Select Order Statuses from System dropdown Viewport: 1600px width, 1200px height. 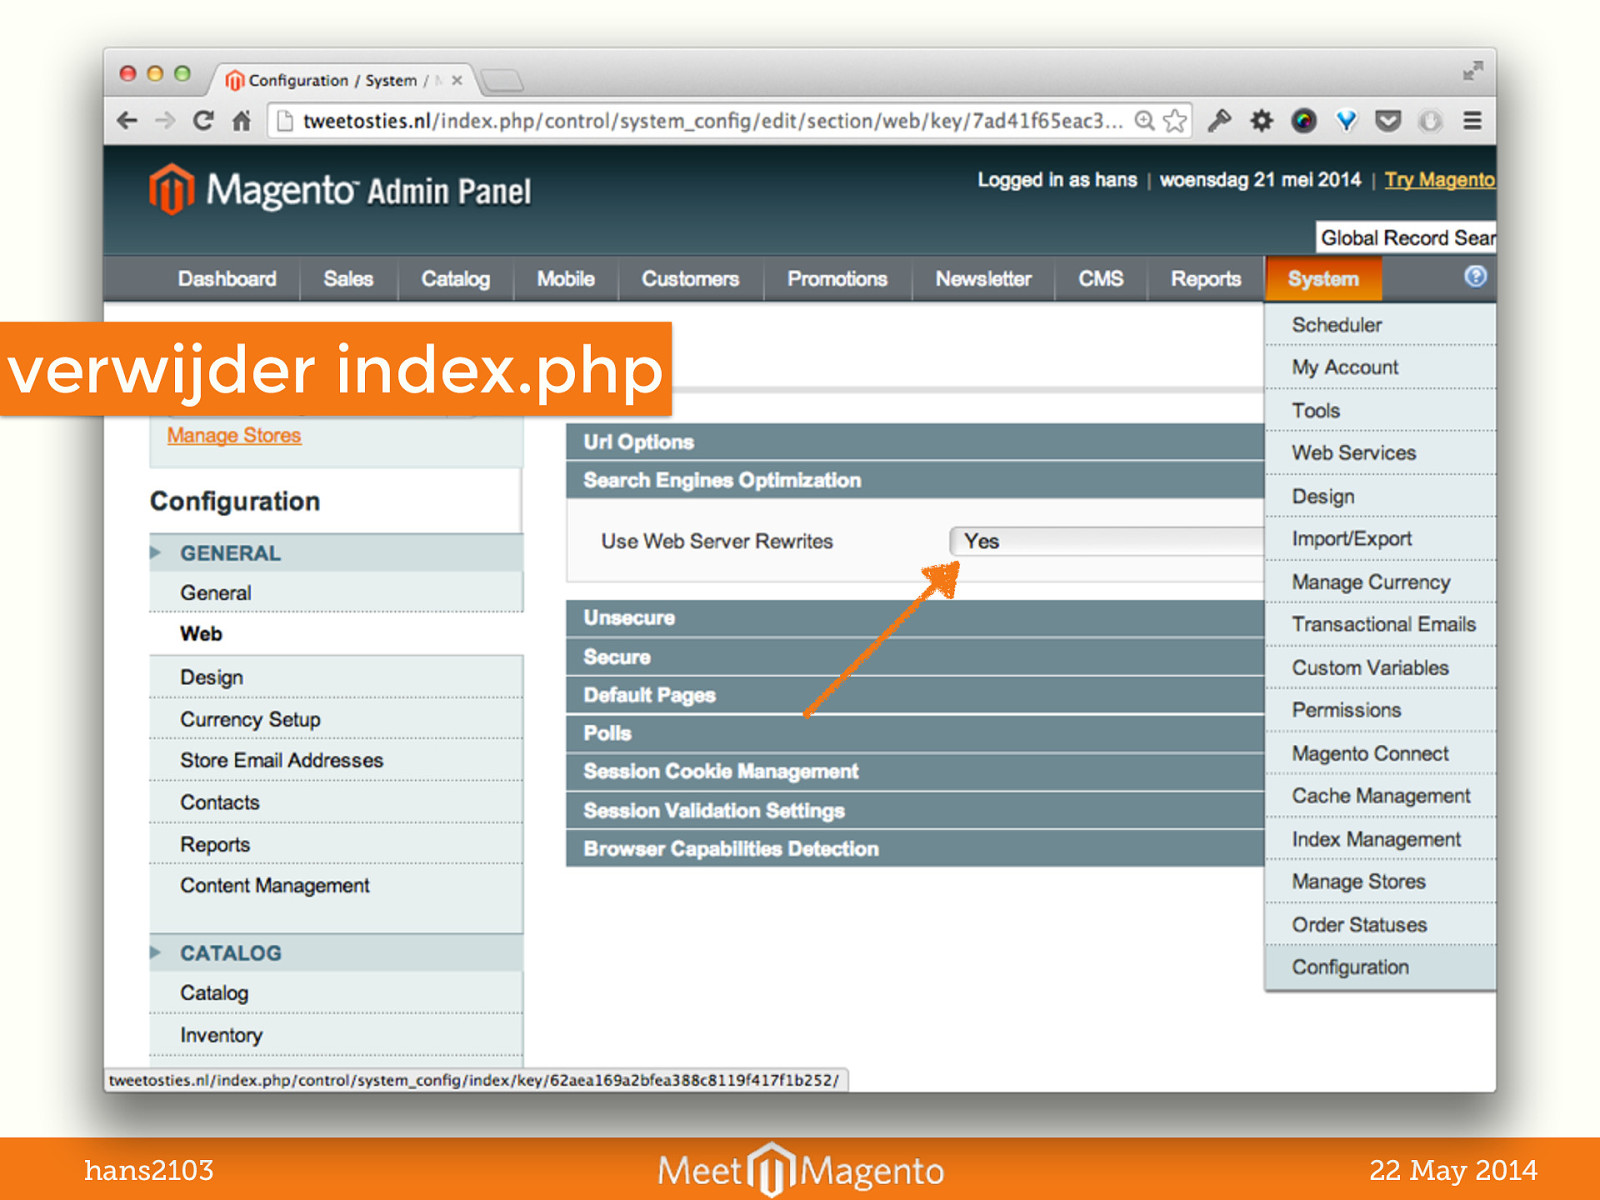tap(1381, 925)
